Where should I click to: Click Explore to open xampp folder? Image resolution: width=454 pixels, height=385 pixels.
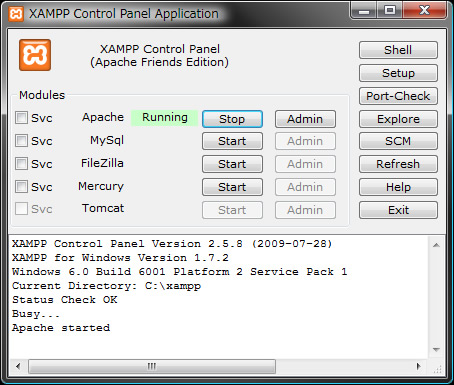pyautogui.click(x=398, y=119)
